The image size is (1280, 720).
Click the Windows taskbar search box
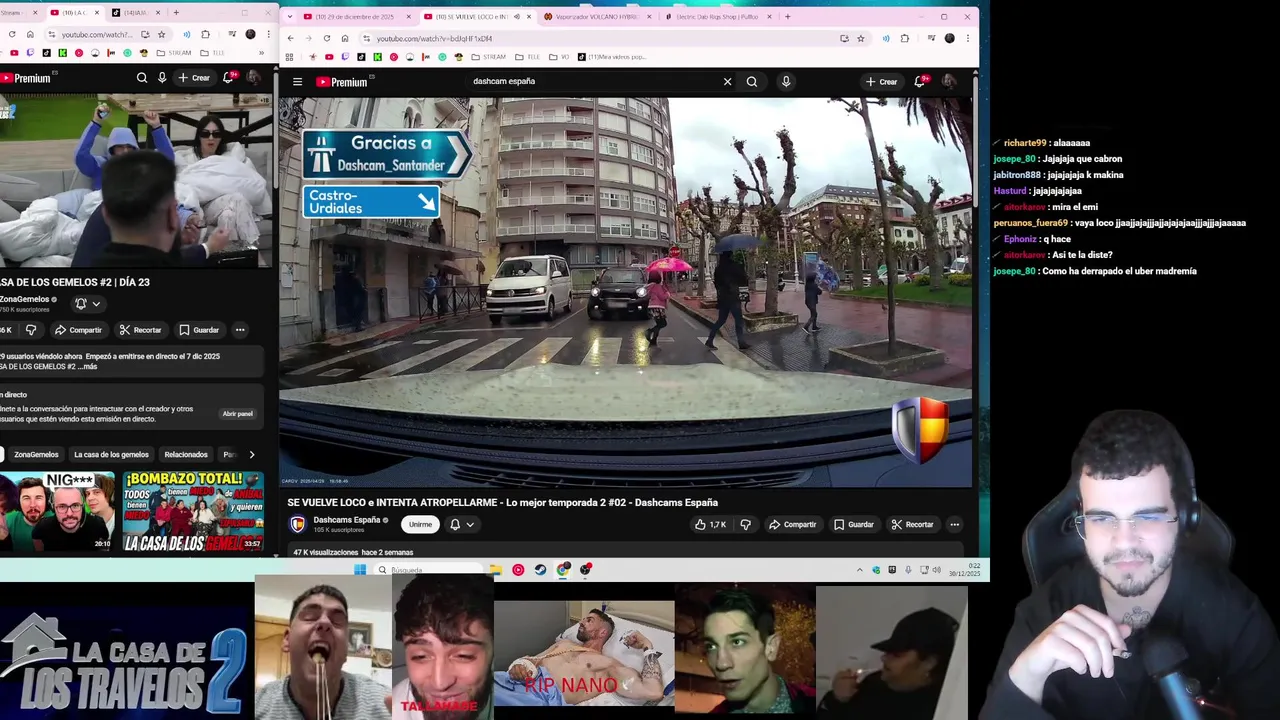coord(430,570)
